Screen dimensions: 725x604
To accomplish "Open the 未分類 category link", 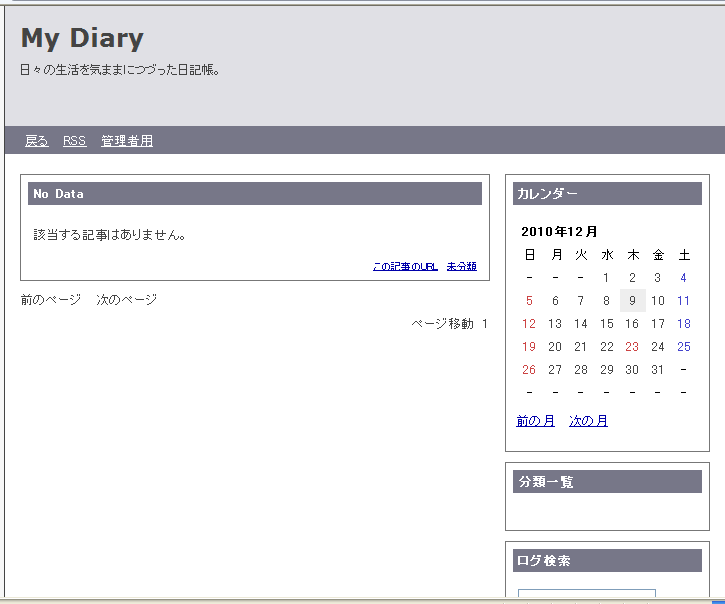I will point(461,267).
